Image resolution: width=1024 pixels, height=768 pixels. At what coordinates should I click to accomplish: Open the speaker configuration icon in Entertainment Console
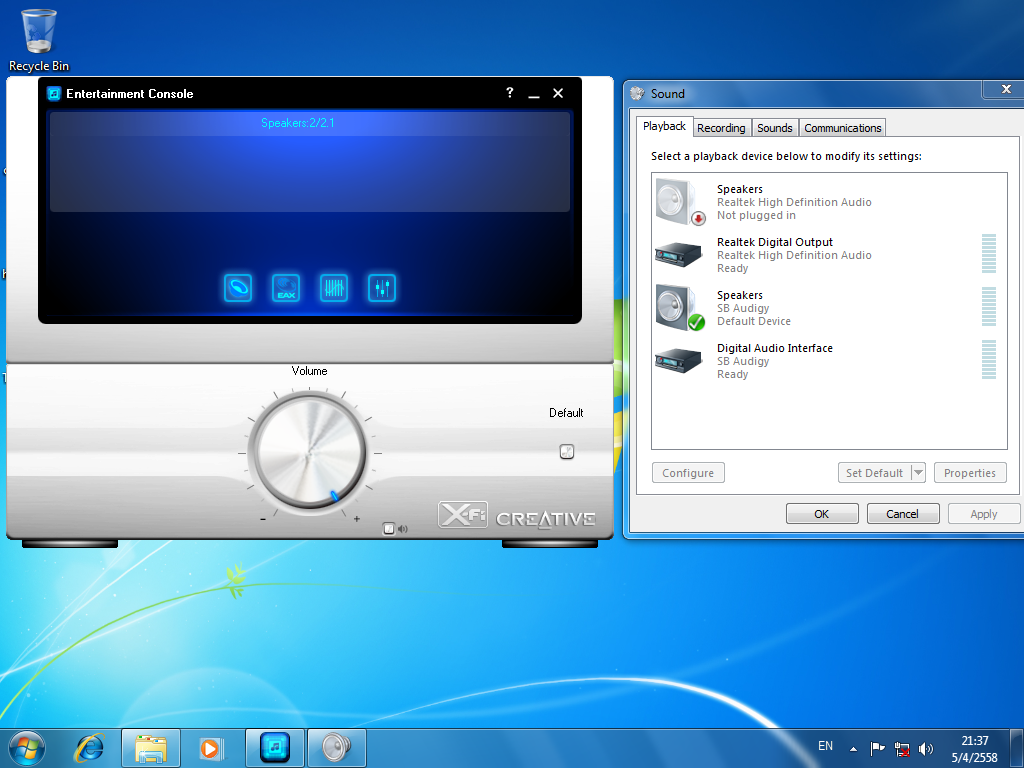coord(238,288)
